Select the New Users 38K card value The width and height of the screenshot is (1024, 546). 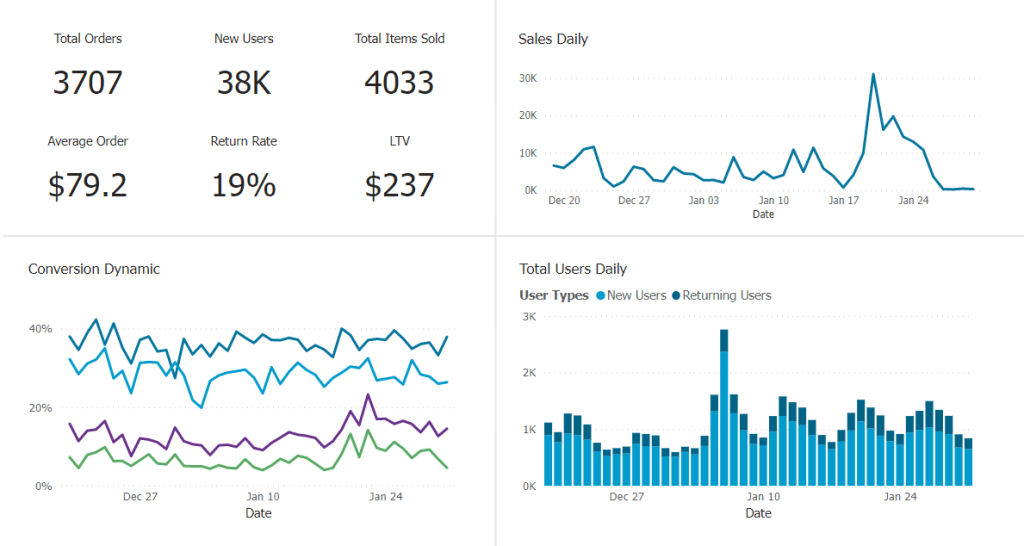click(244, 83)
